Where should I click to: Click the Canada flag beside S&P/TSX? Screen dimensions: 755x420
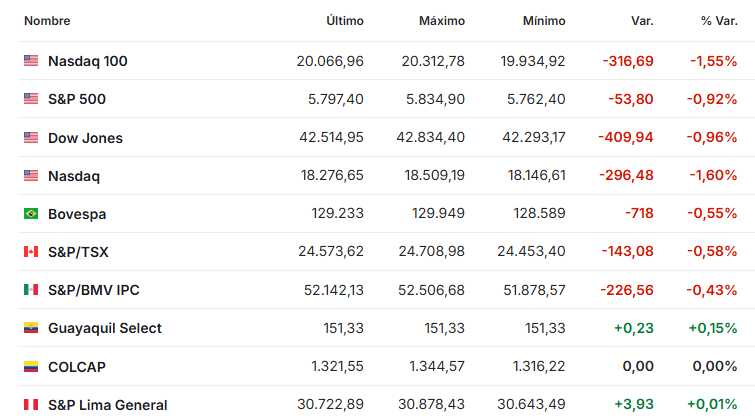(31, 251)
